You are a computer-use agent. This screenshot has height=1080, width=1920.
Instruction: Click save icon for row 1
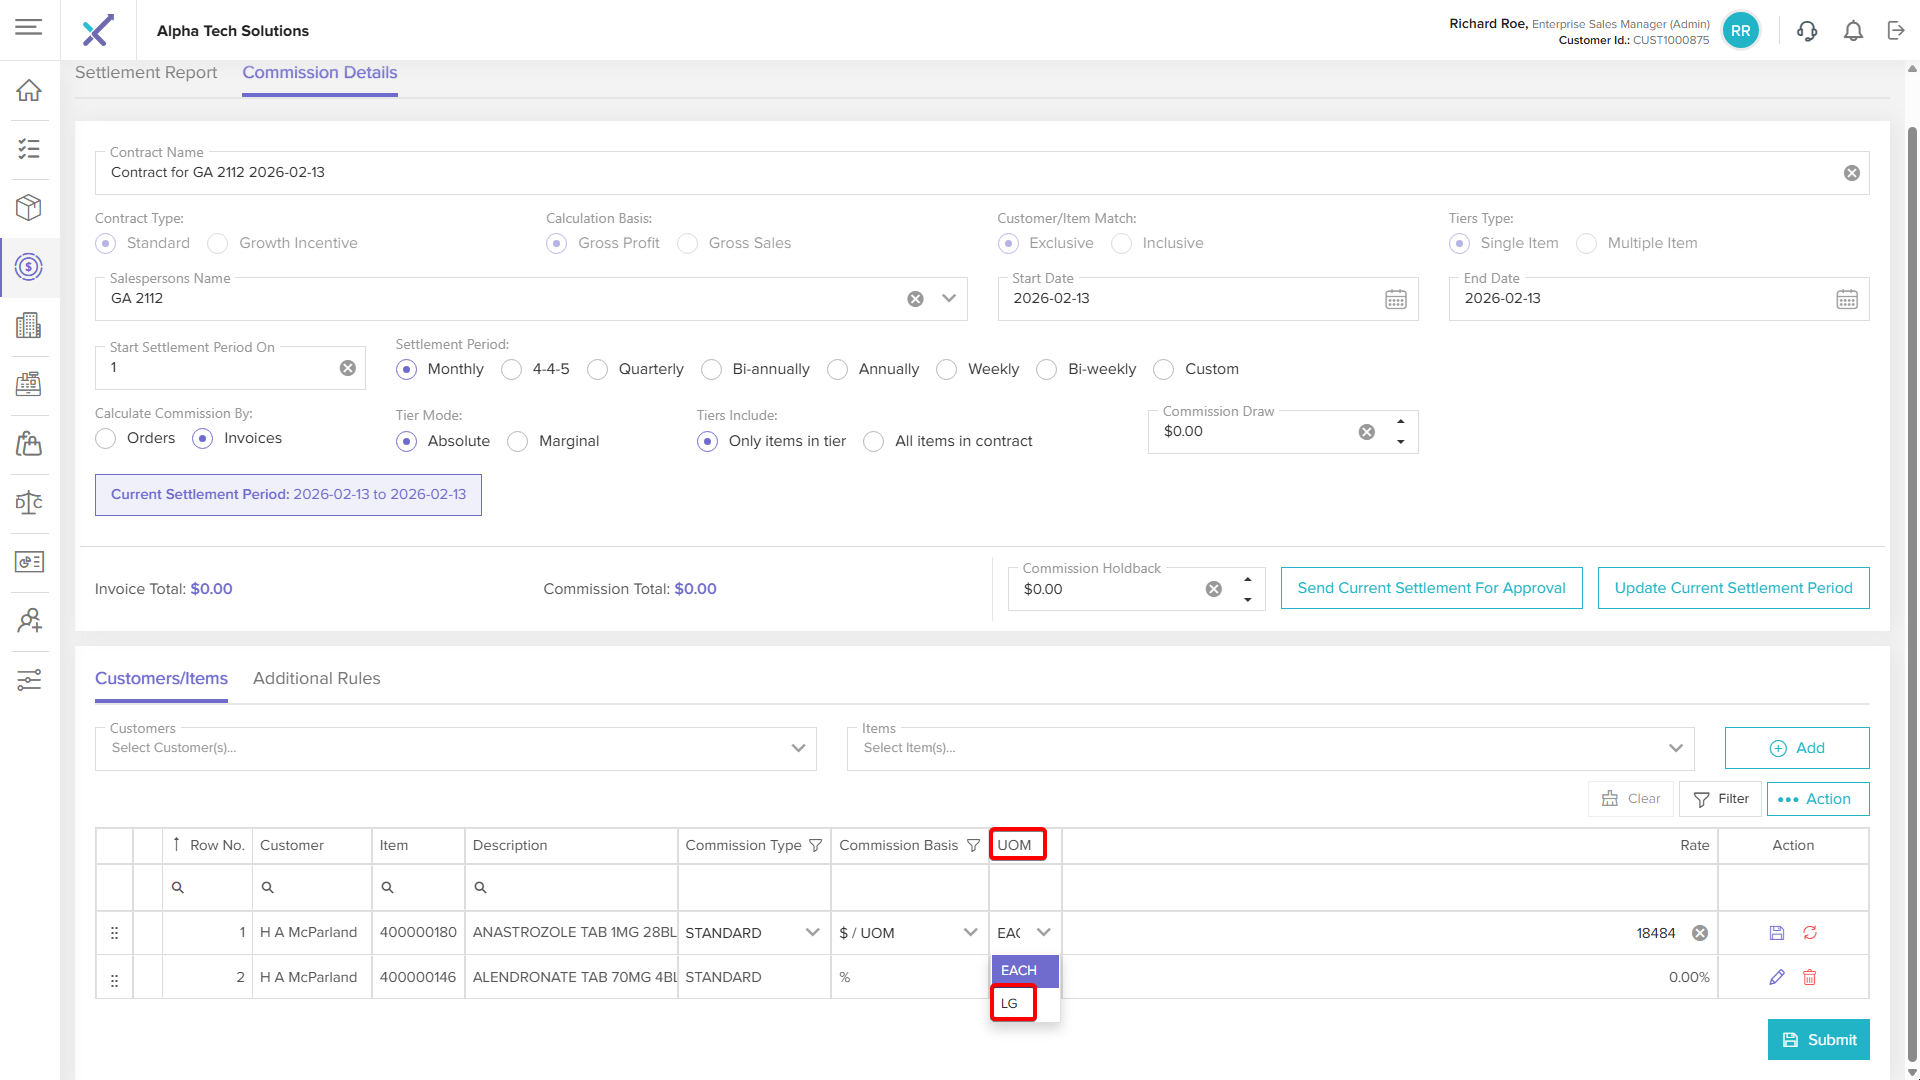(1777, 933)
